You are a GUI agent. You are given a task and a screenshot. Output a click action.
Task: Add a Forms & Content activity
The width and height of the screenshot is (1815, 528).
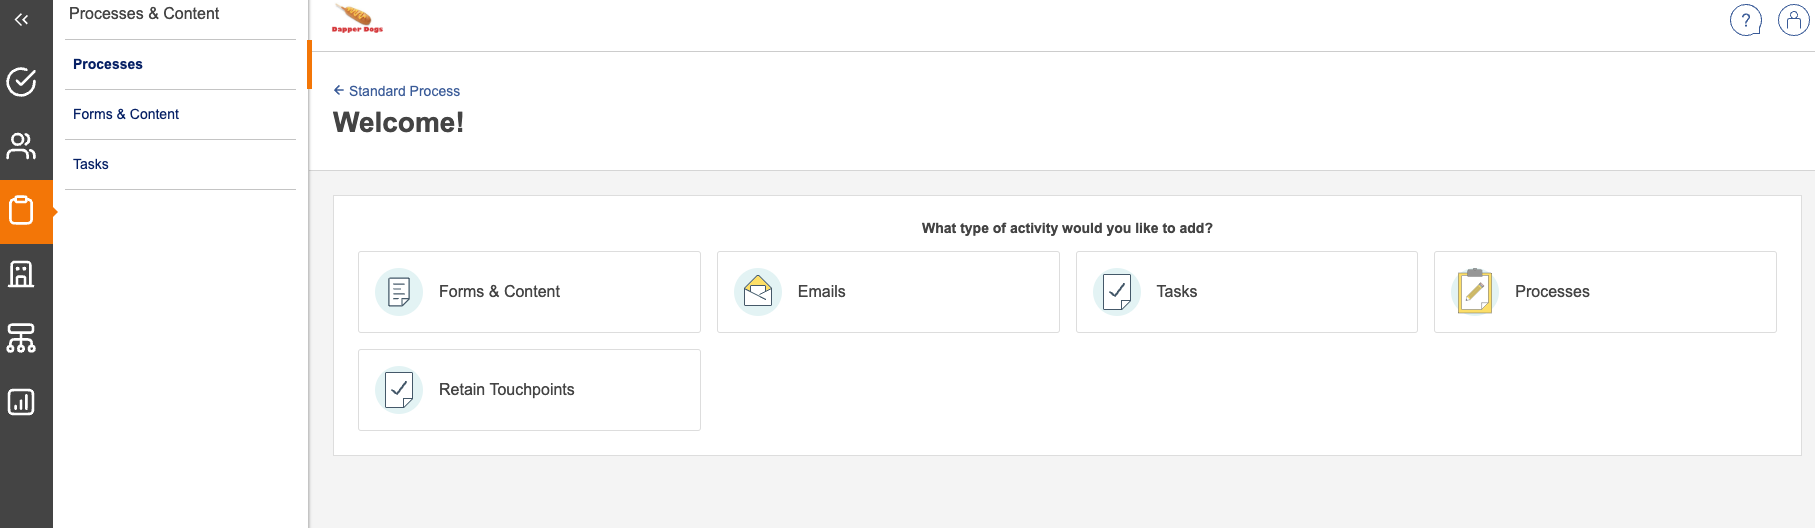(x=529, y=292)
